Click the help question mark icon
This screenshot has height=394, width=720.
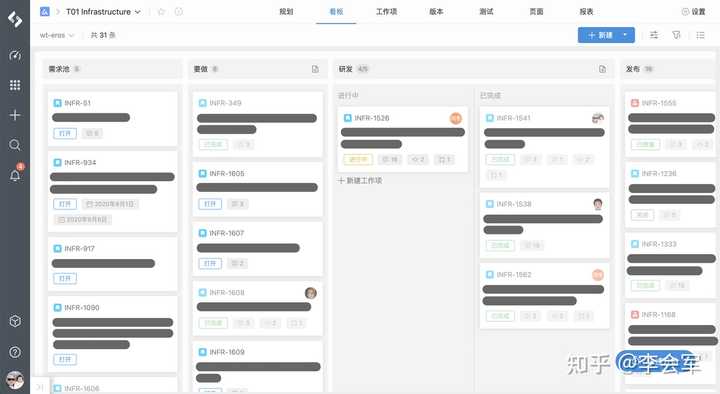coord(15,352)
